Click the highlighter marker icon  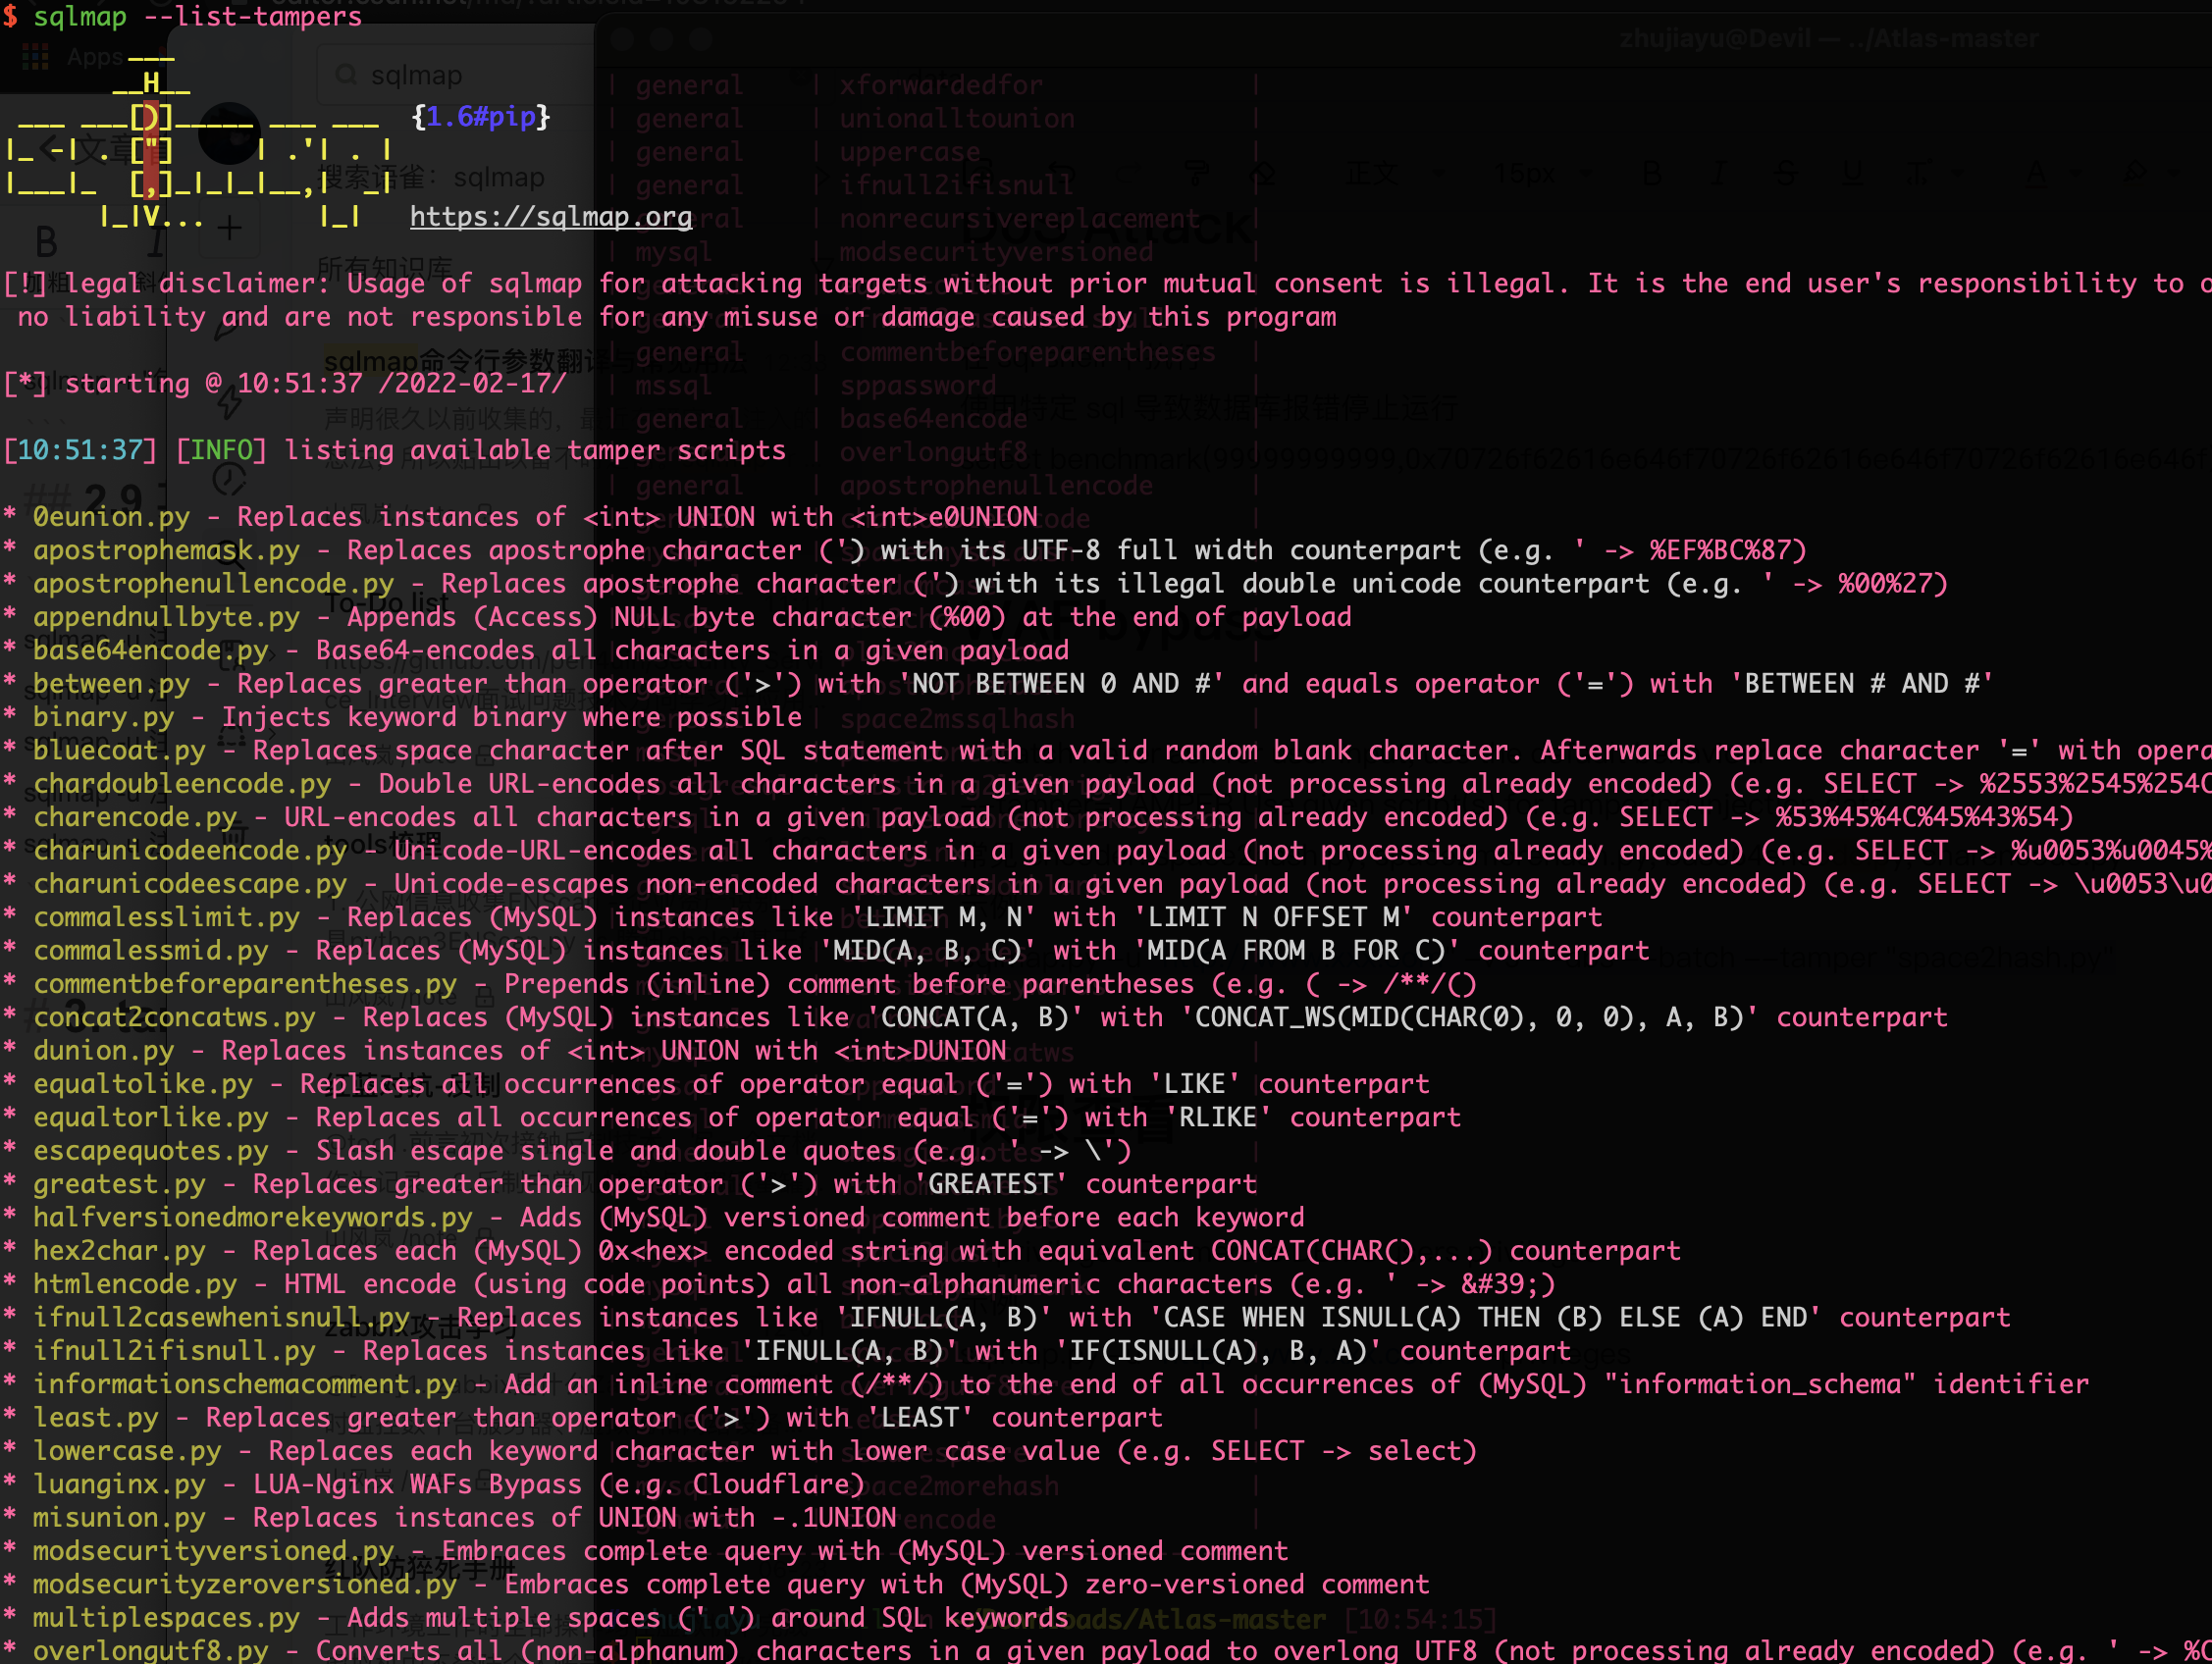pos(2134,172)
